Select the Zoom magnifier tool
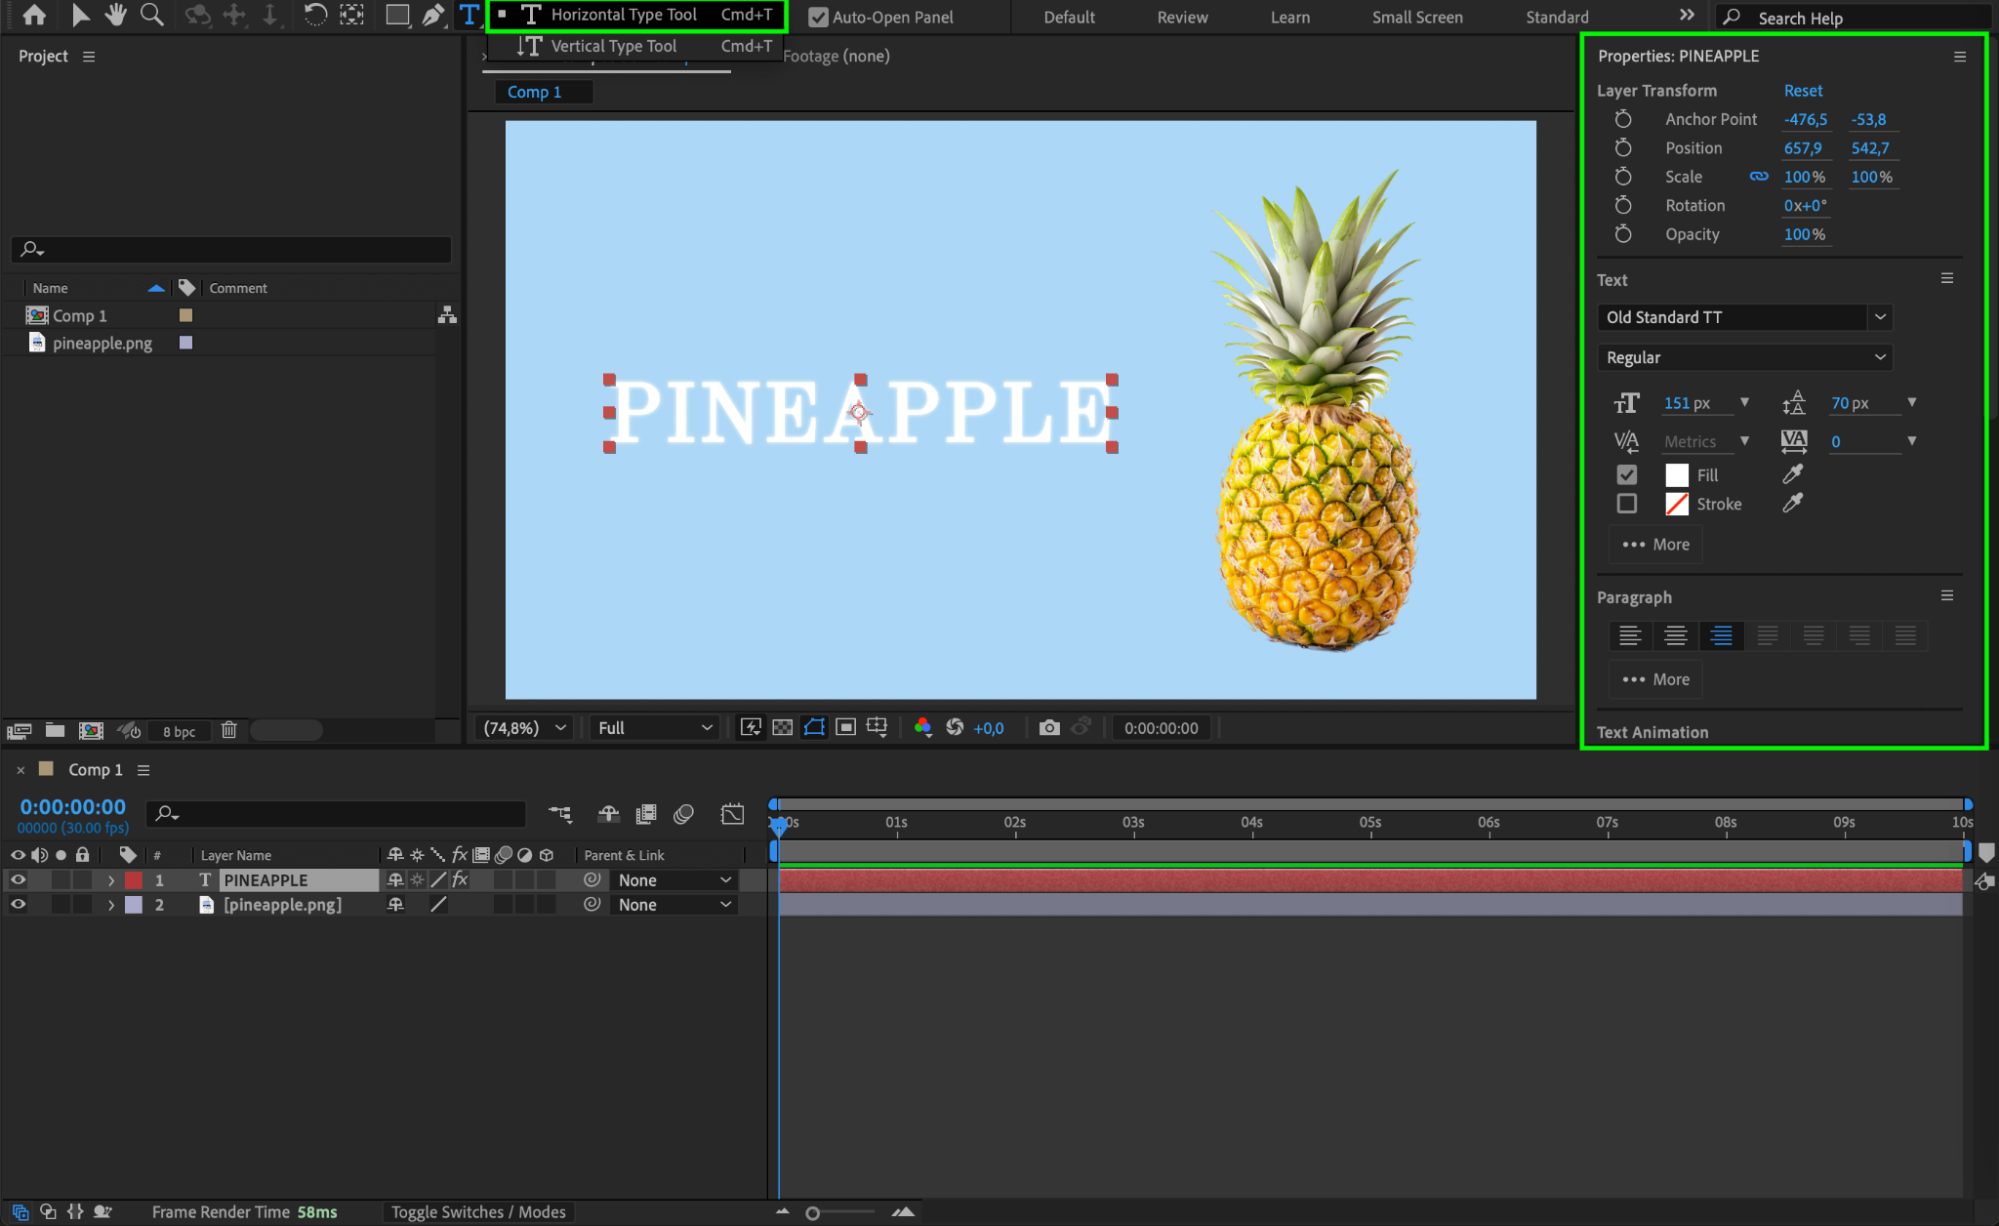The image size is (1999, 1226). 152,15
